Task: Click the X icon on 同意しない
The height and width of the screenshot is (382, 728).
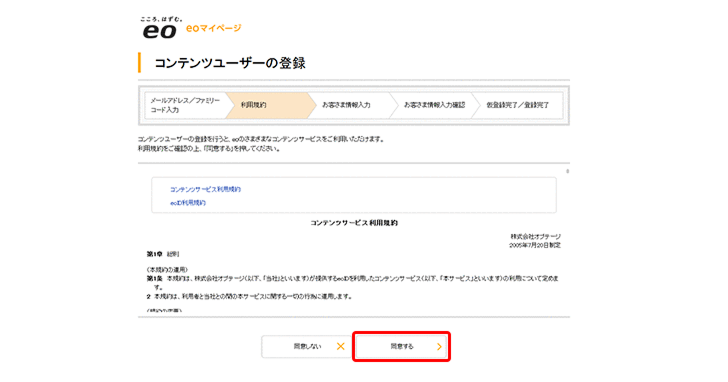Action: [x=340, y=346]
